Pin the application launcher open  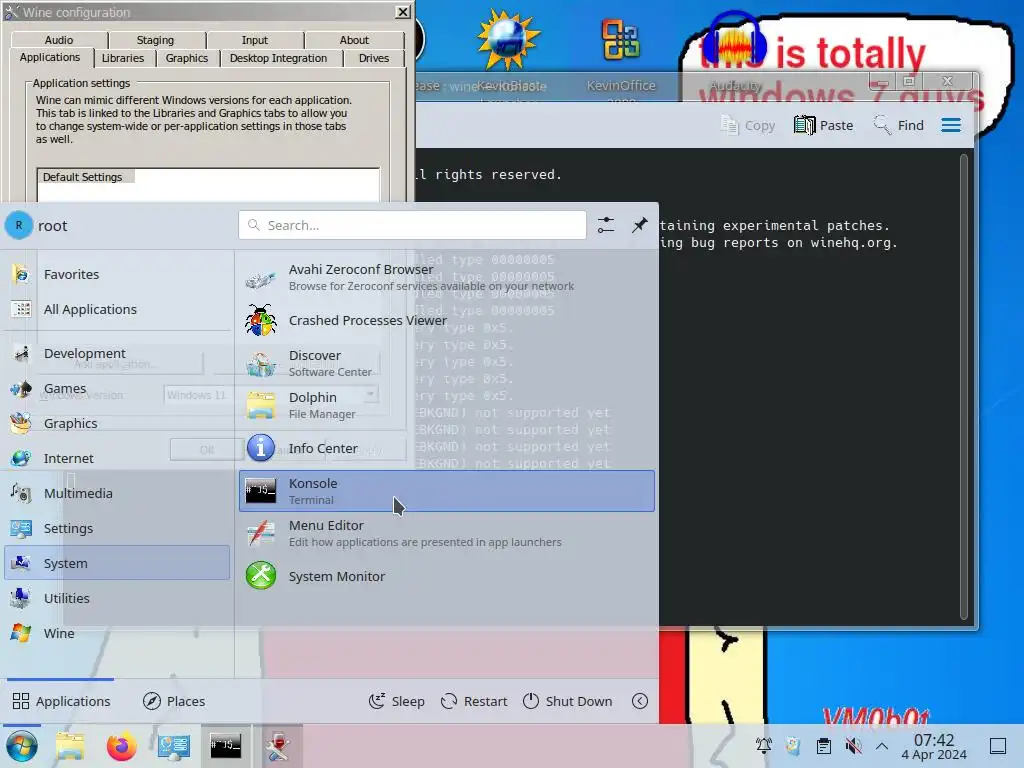click(x=639, y=225)
